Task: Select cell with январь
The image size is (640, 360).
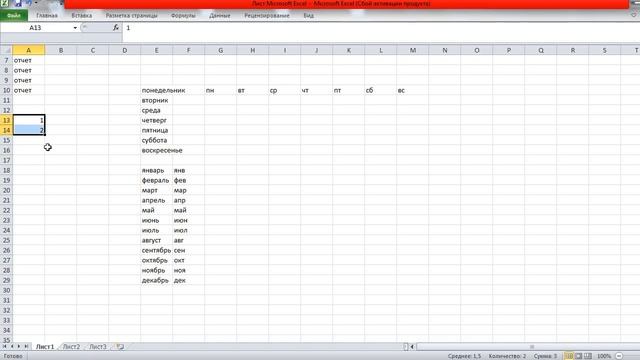Action: [x=156, y=170]
